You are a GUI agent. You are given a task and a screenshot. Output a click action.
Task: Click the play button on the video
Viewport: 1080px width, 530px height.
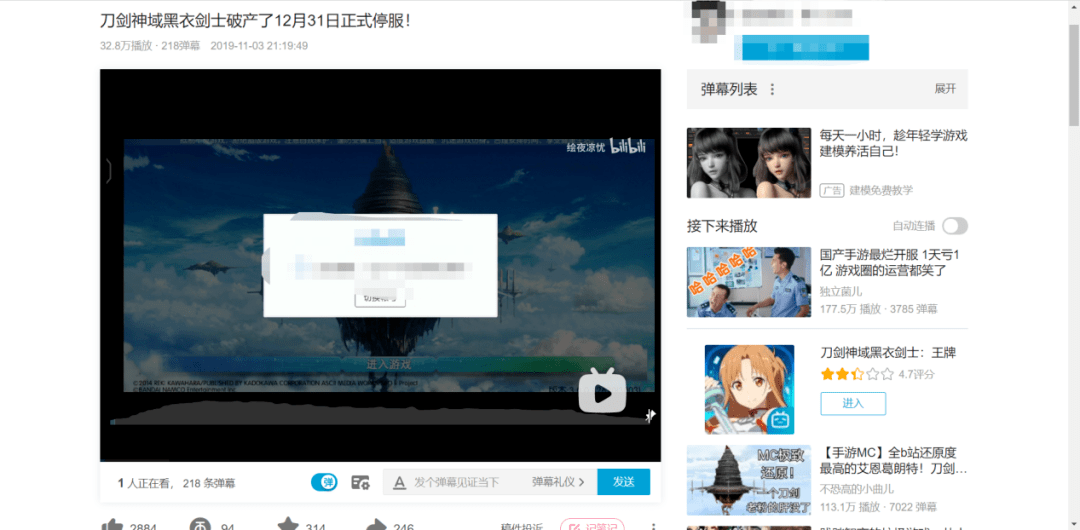point(602,394)
